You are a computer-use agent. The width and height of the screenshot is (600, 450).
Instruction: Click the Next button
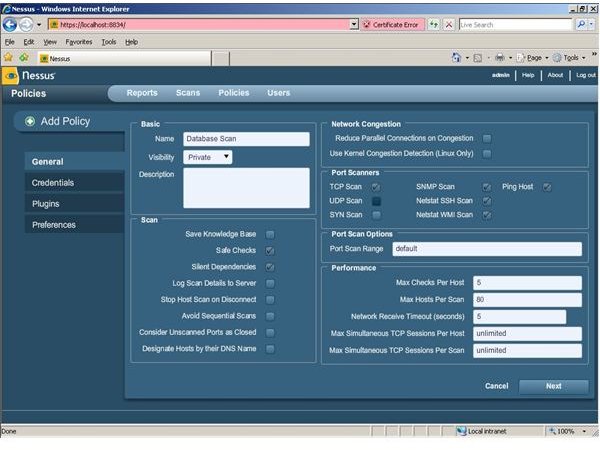pos(553,386)
